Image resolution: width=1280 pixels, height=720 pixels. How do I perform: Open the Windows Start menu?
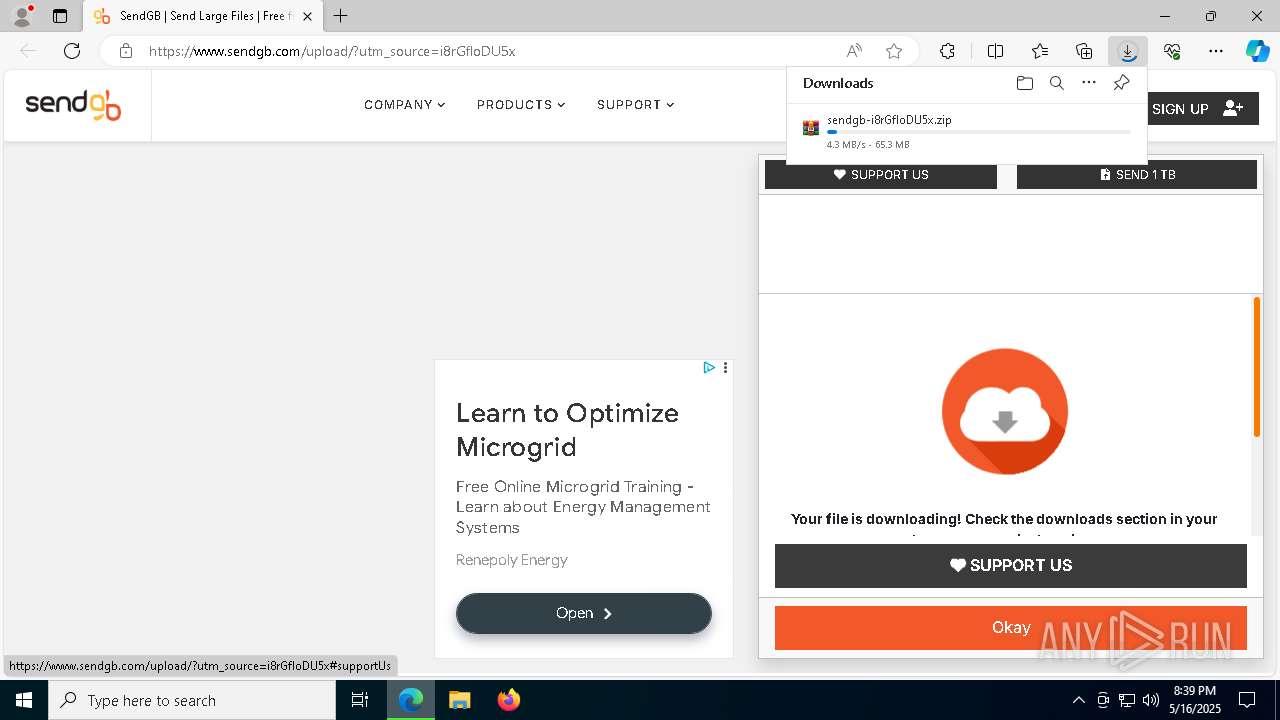(24, 700)
